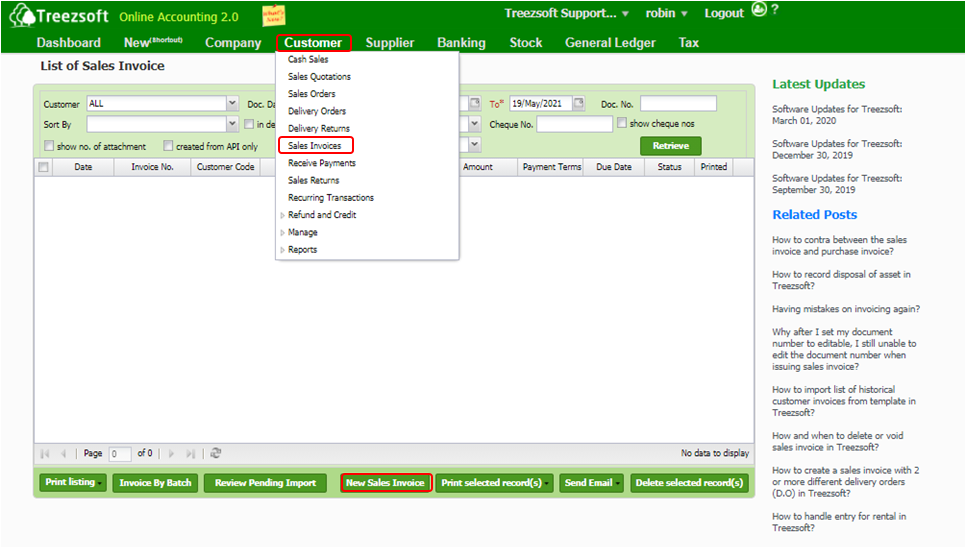
Task: Go to last page of the grid
Action: pos(191,454)
